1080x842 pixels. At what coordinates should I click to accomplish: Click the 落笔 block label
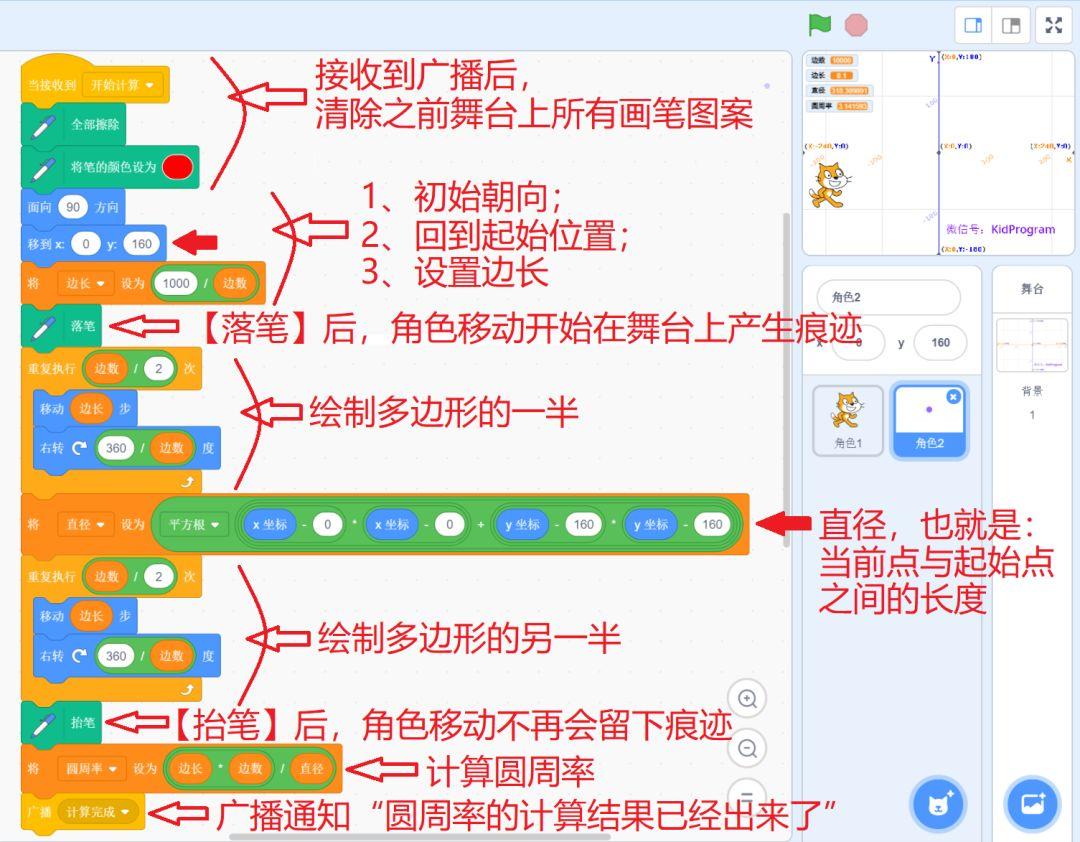point(83,326)
